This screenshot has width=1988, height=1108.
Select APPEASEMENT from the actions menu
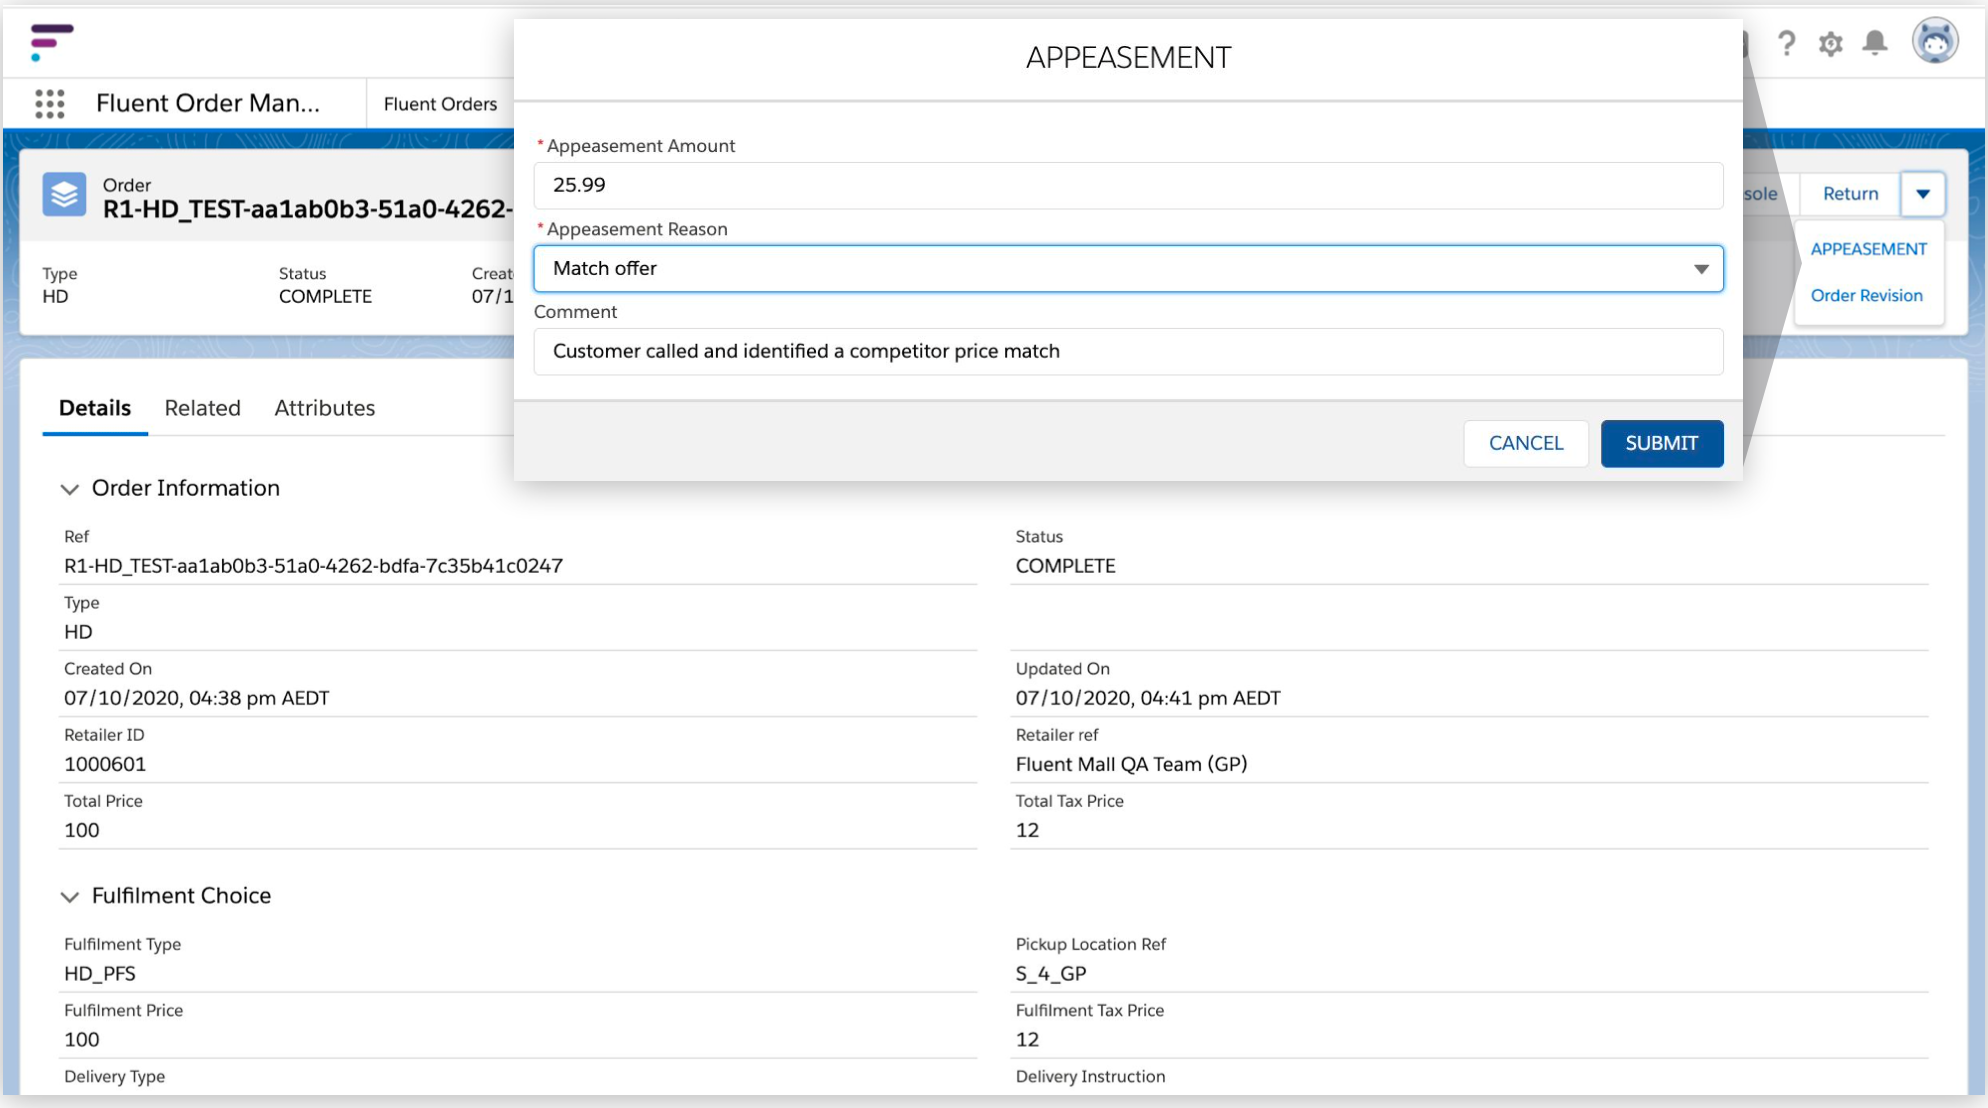pyautogui.click(x=1868, y=248)
